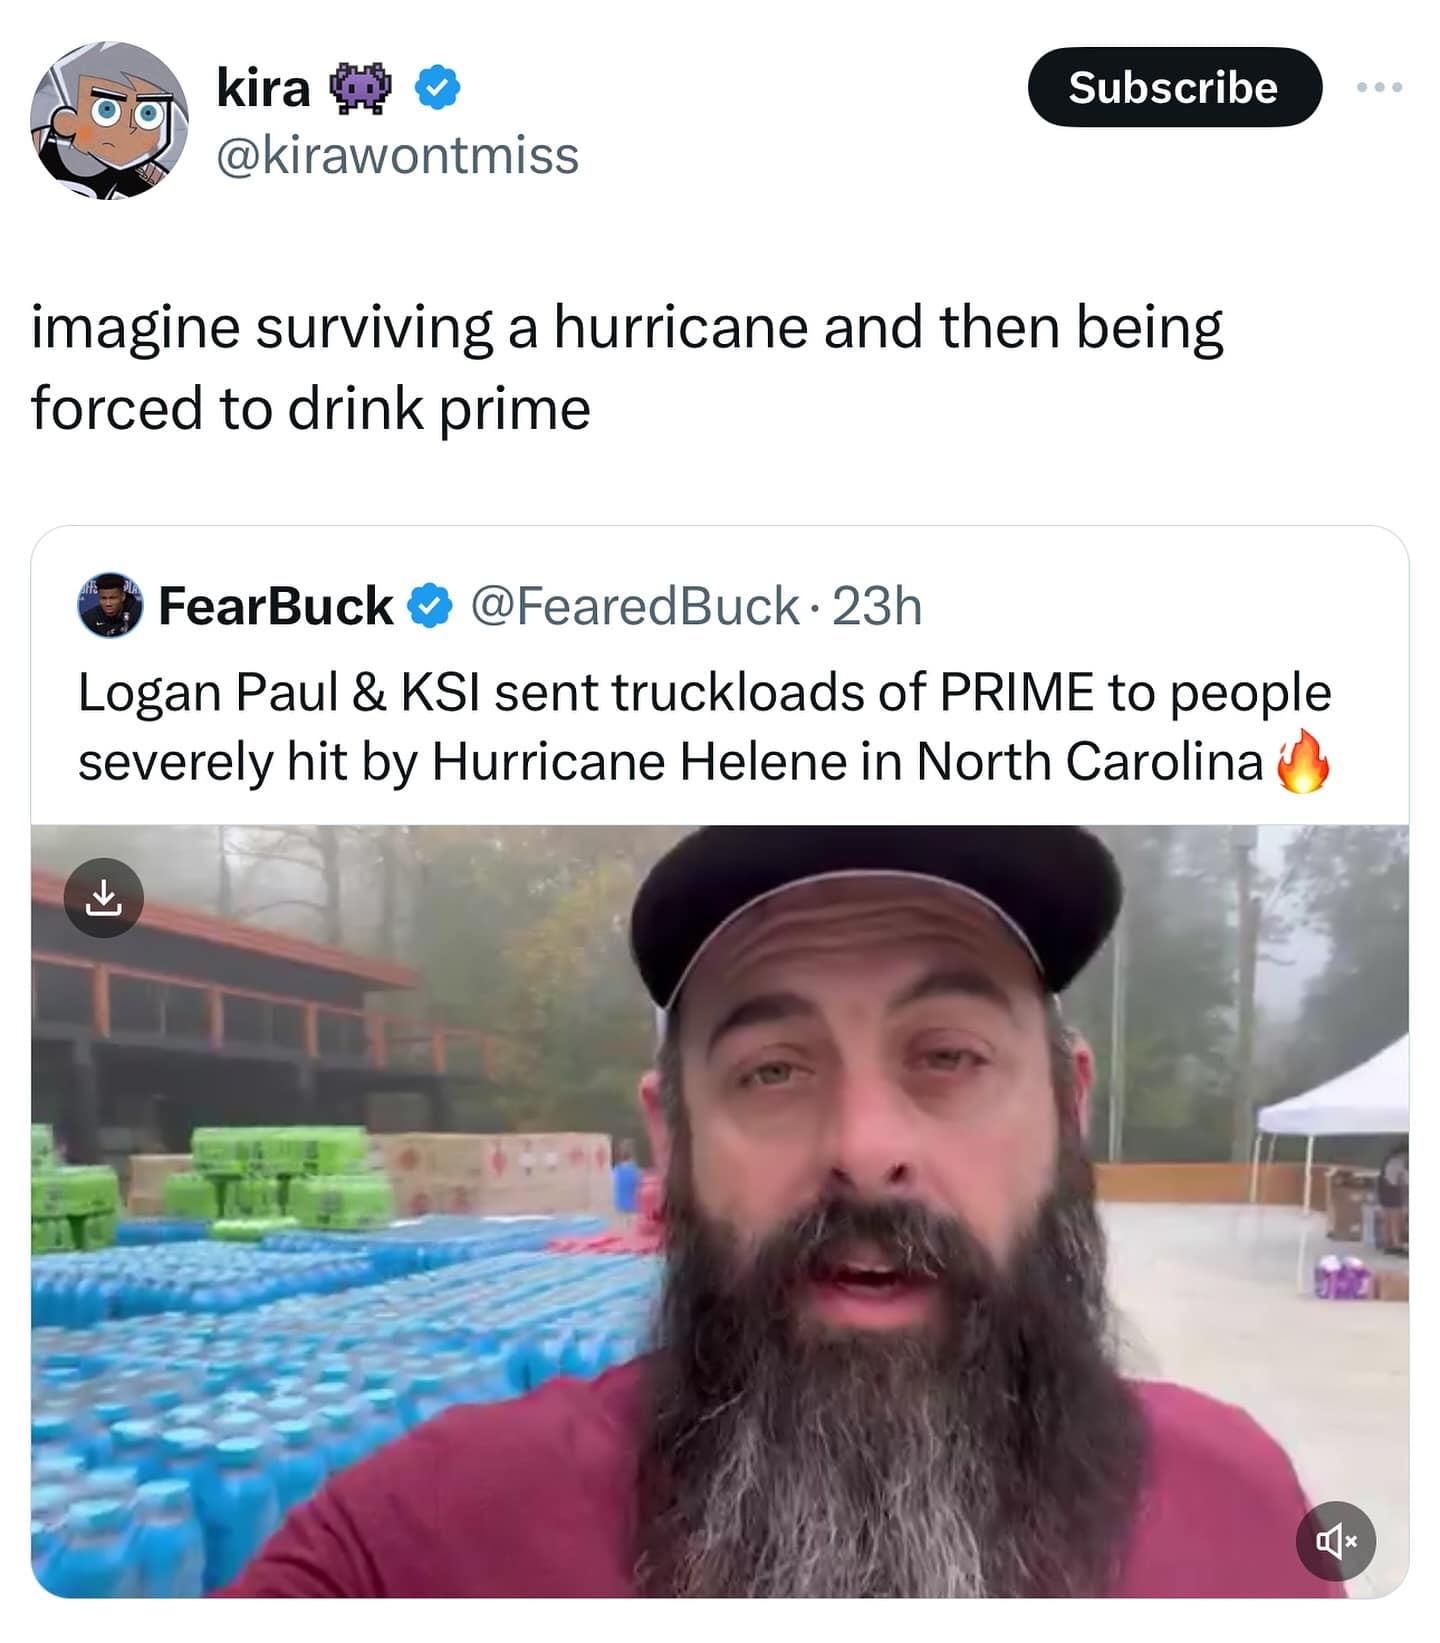Click FearBuck's small profile avatar
1440x1643 pixels.
point(110,605)
